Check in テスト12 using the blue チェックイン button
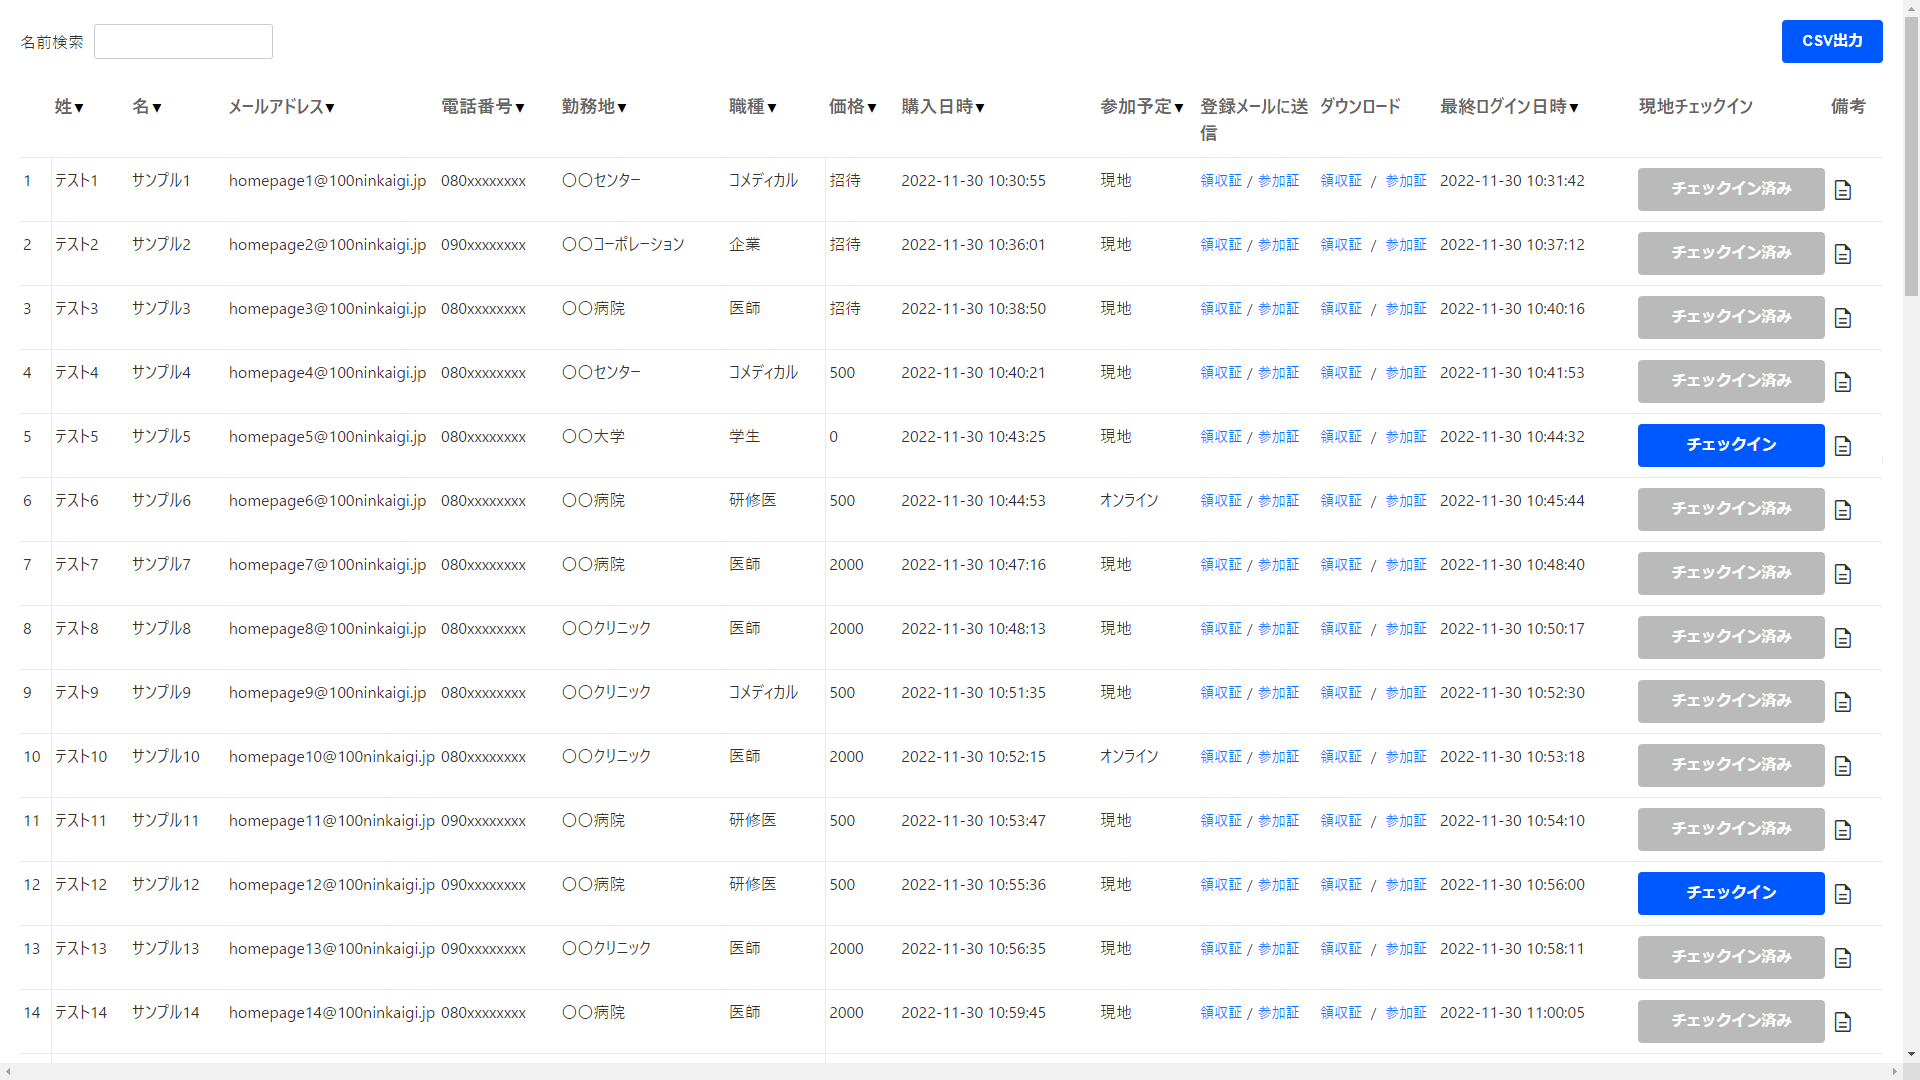Screen dimensions: 1920x1080 pos(1730,893)
